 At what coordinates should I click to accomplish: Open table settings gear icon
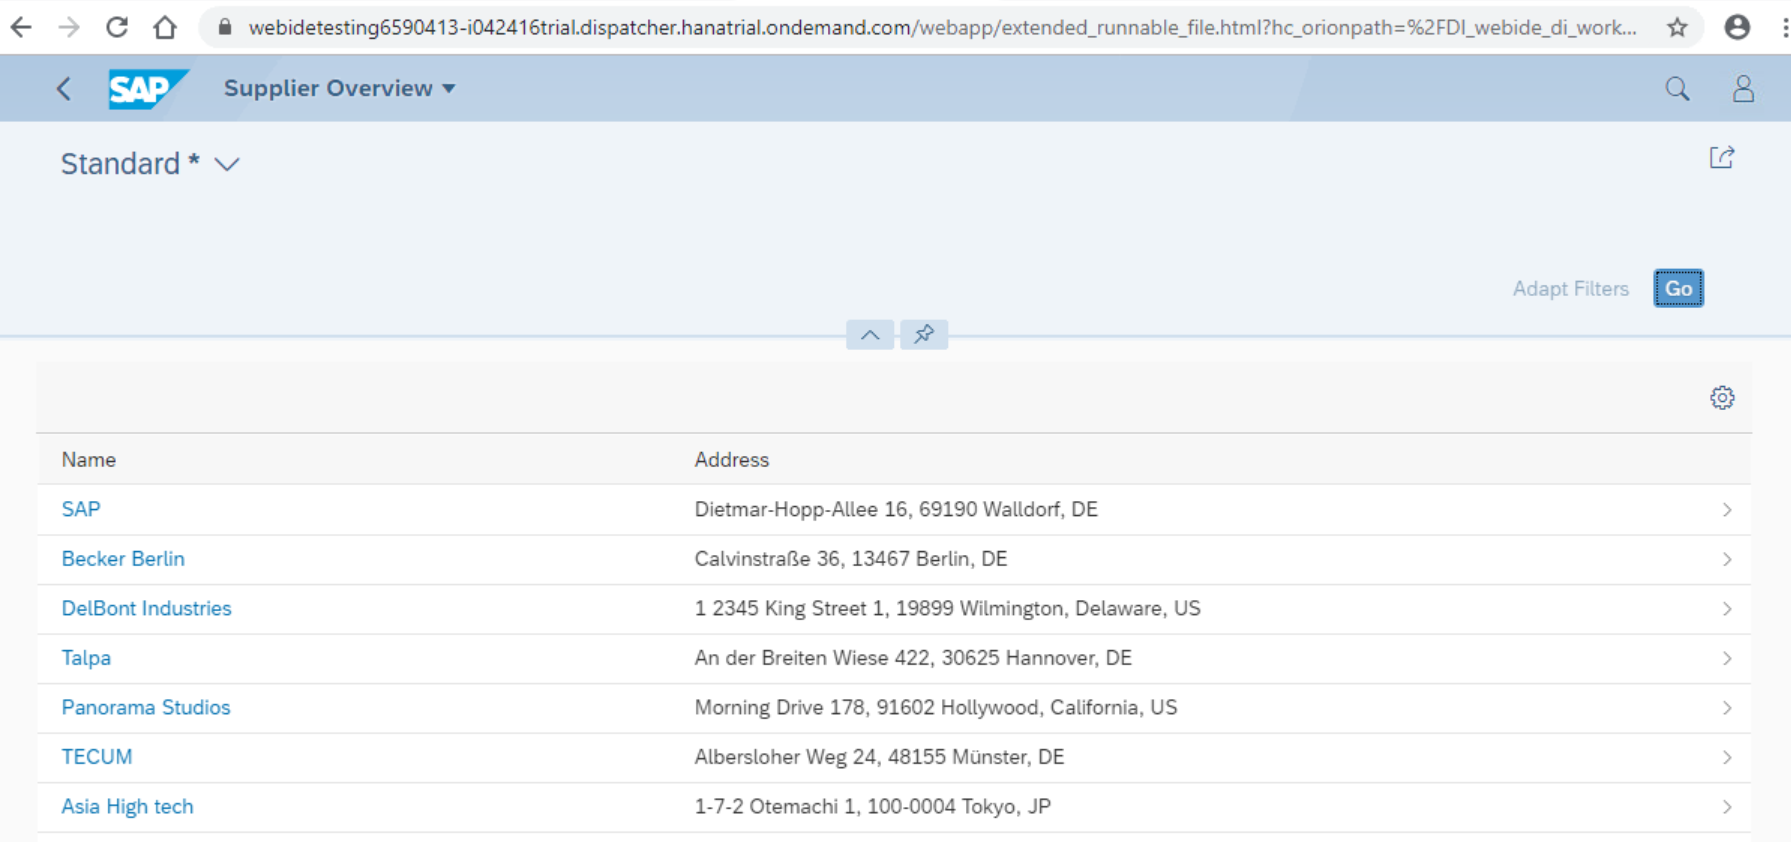[1722, 398]
